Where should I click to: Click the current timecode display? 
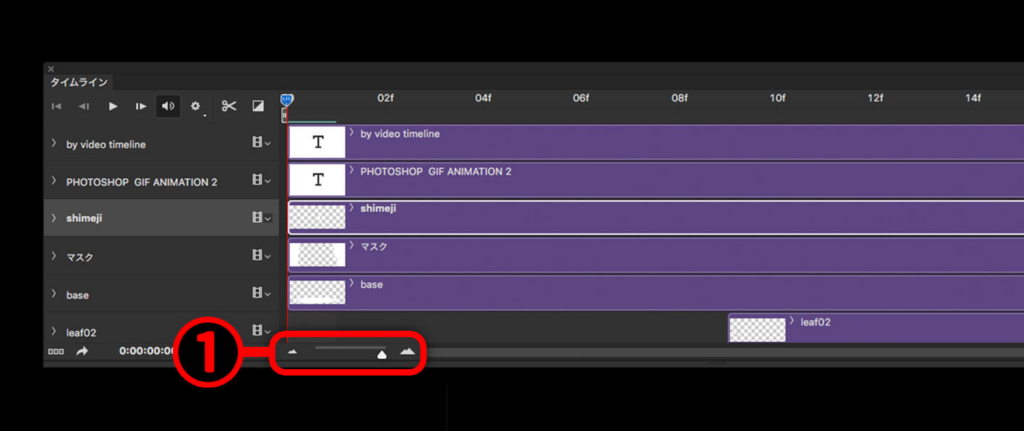145,351
